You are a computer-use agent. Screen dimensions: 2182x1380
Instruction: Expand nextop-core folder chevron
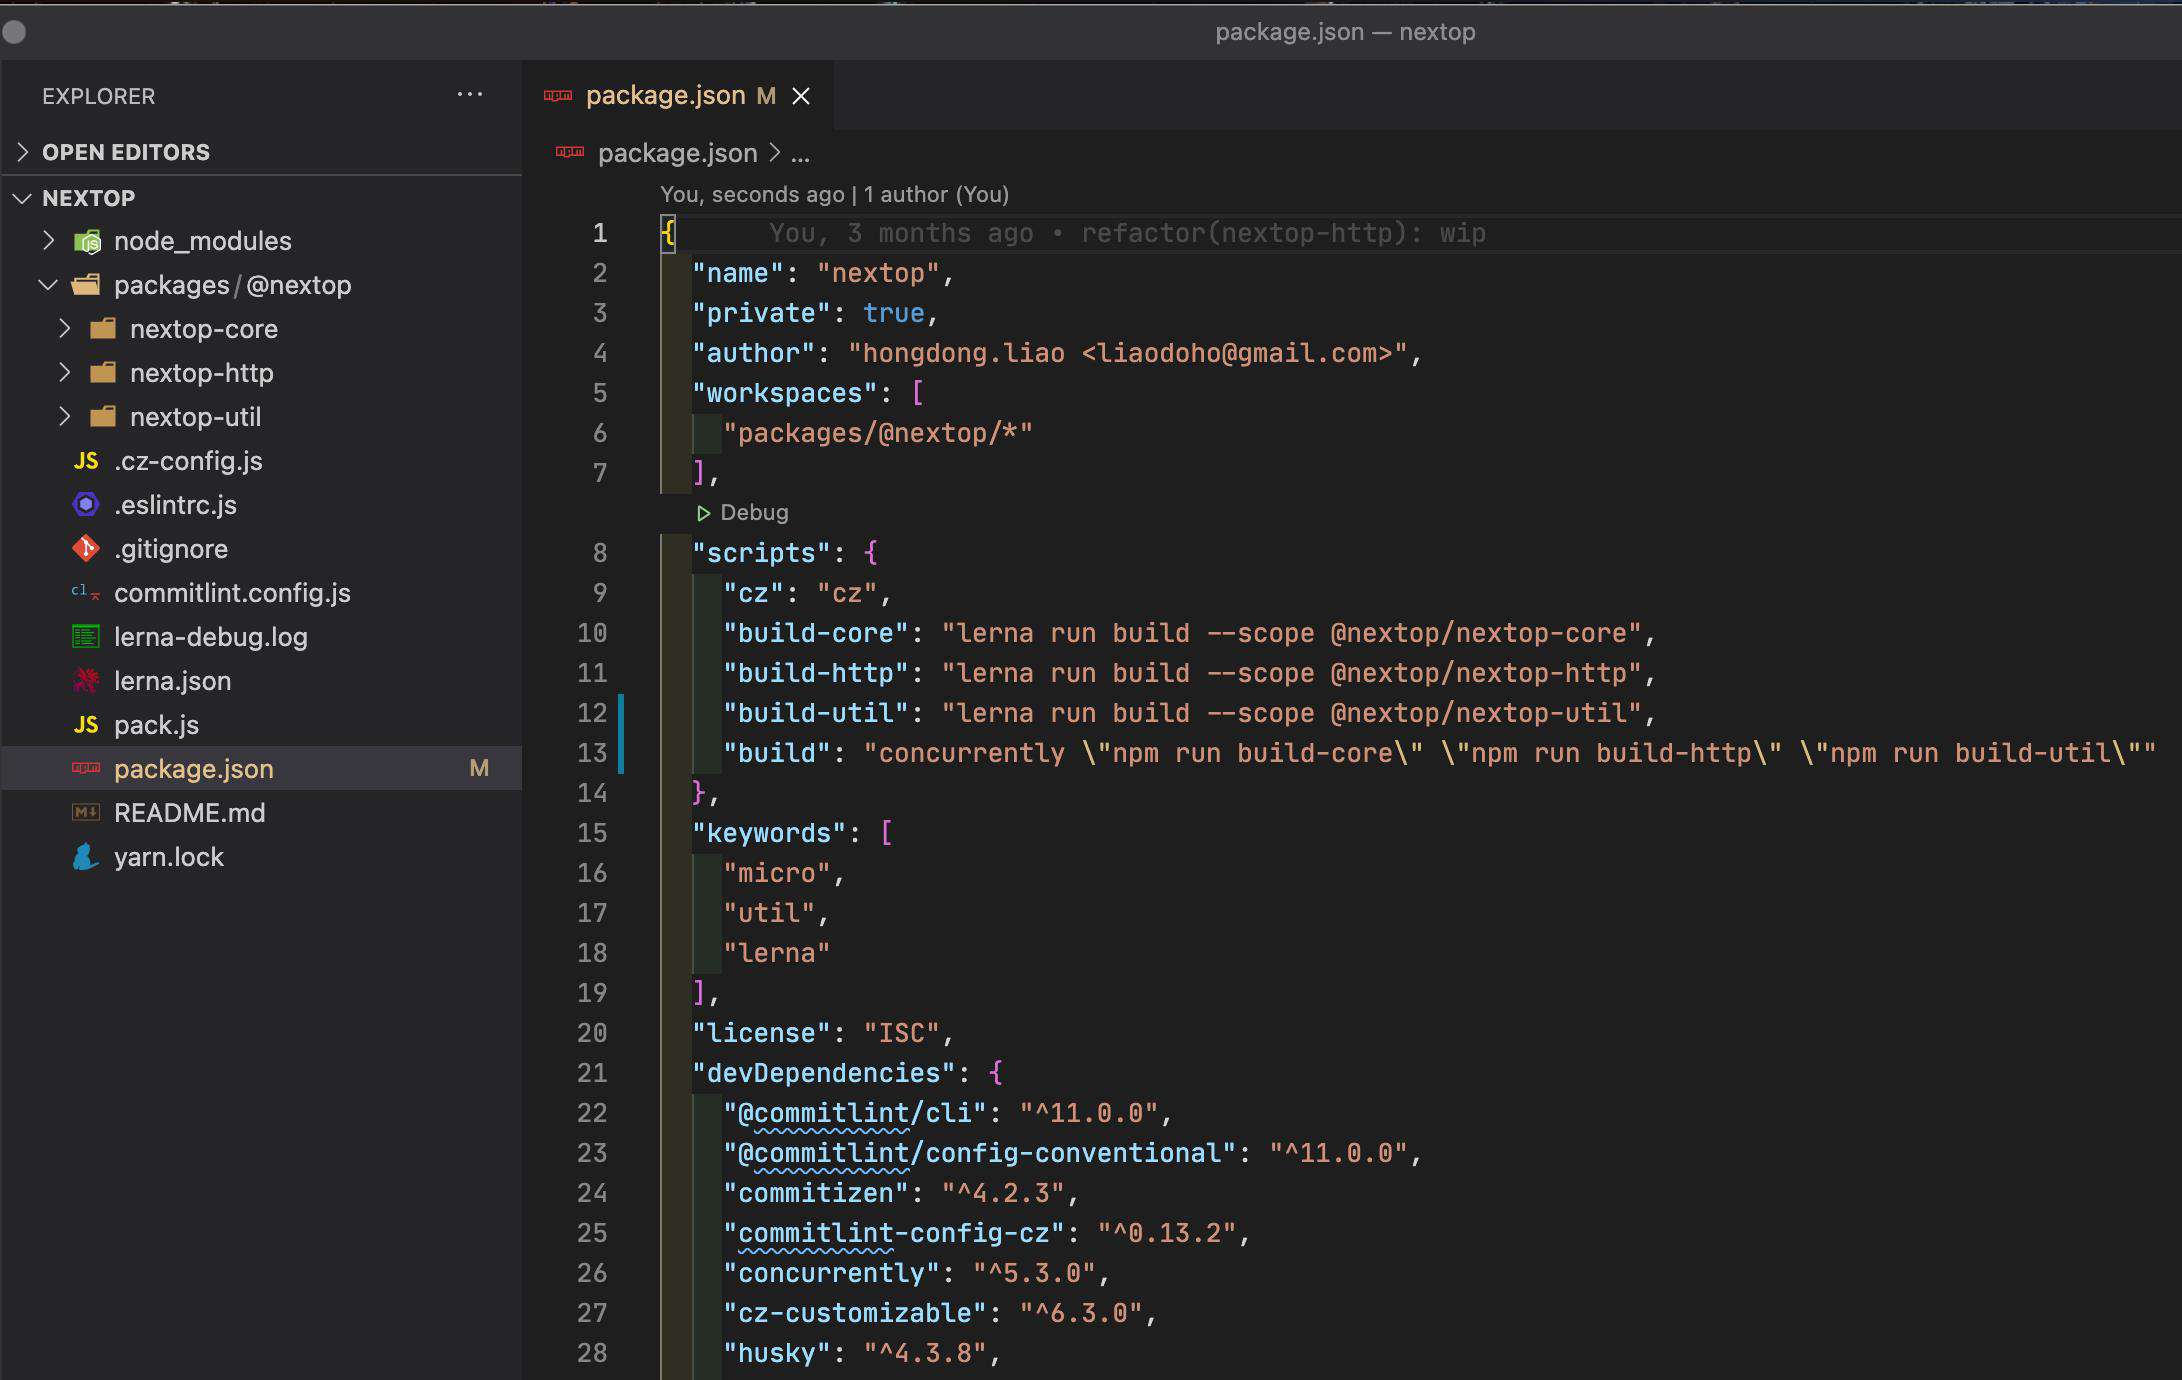pos(64,329)
